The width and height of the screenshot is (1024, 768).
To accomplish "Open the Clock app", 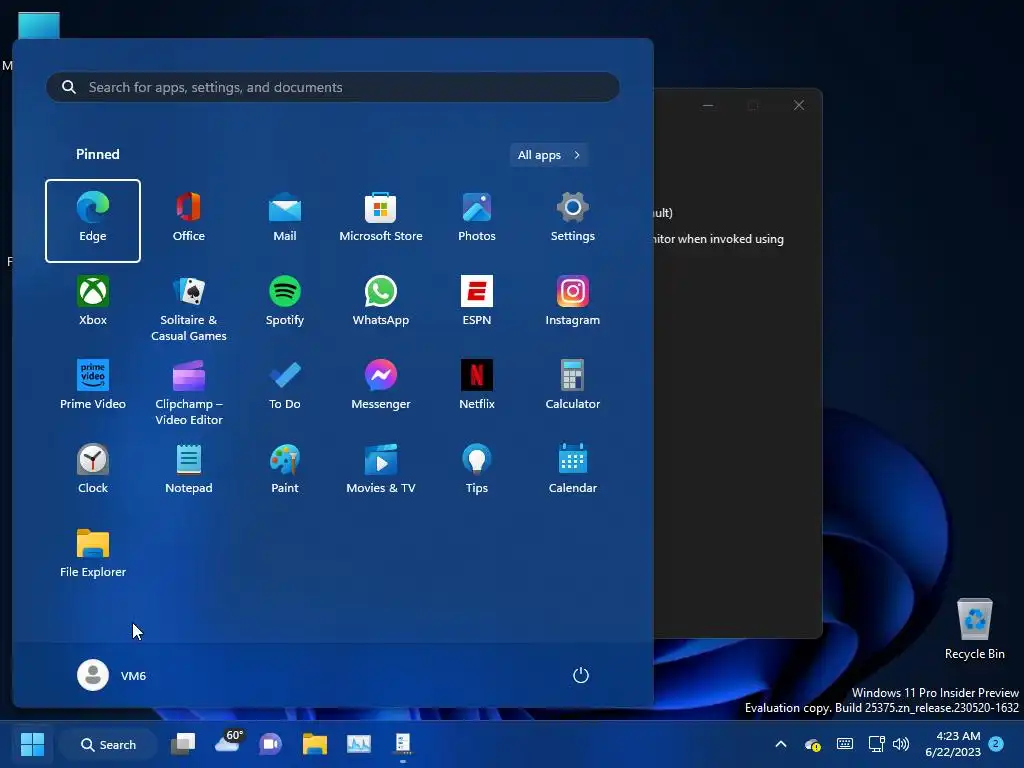I will click(93, 470).
